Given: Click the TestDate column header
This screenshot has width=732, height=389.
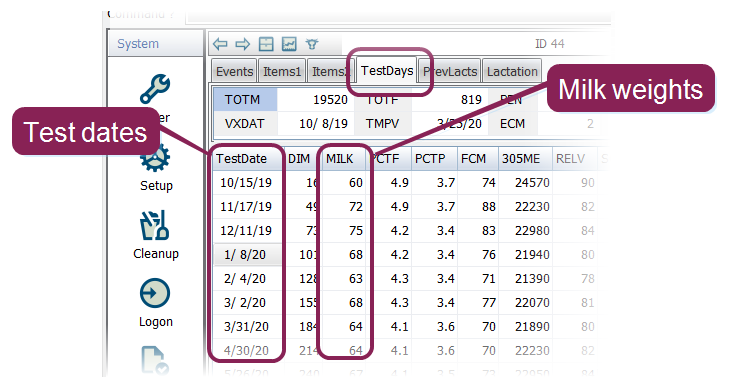Looking at the screenshot, I should pyautogui.click(x=247, y=159).
